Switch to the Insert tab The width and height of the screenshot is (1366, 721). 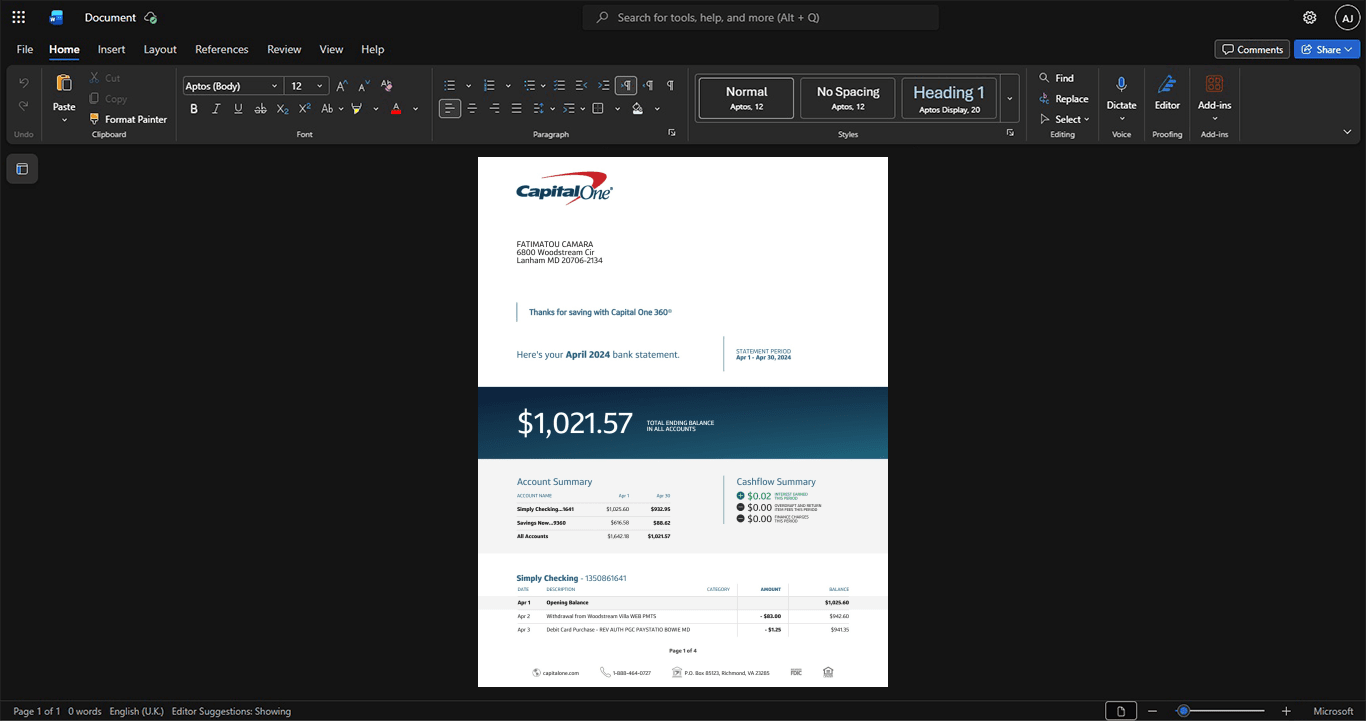click(112, 49)
